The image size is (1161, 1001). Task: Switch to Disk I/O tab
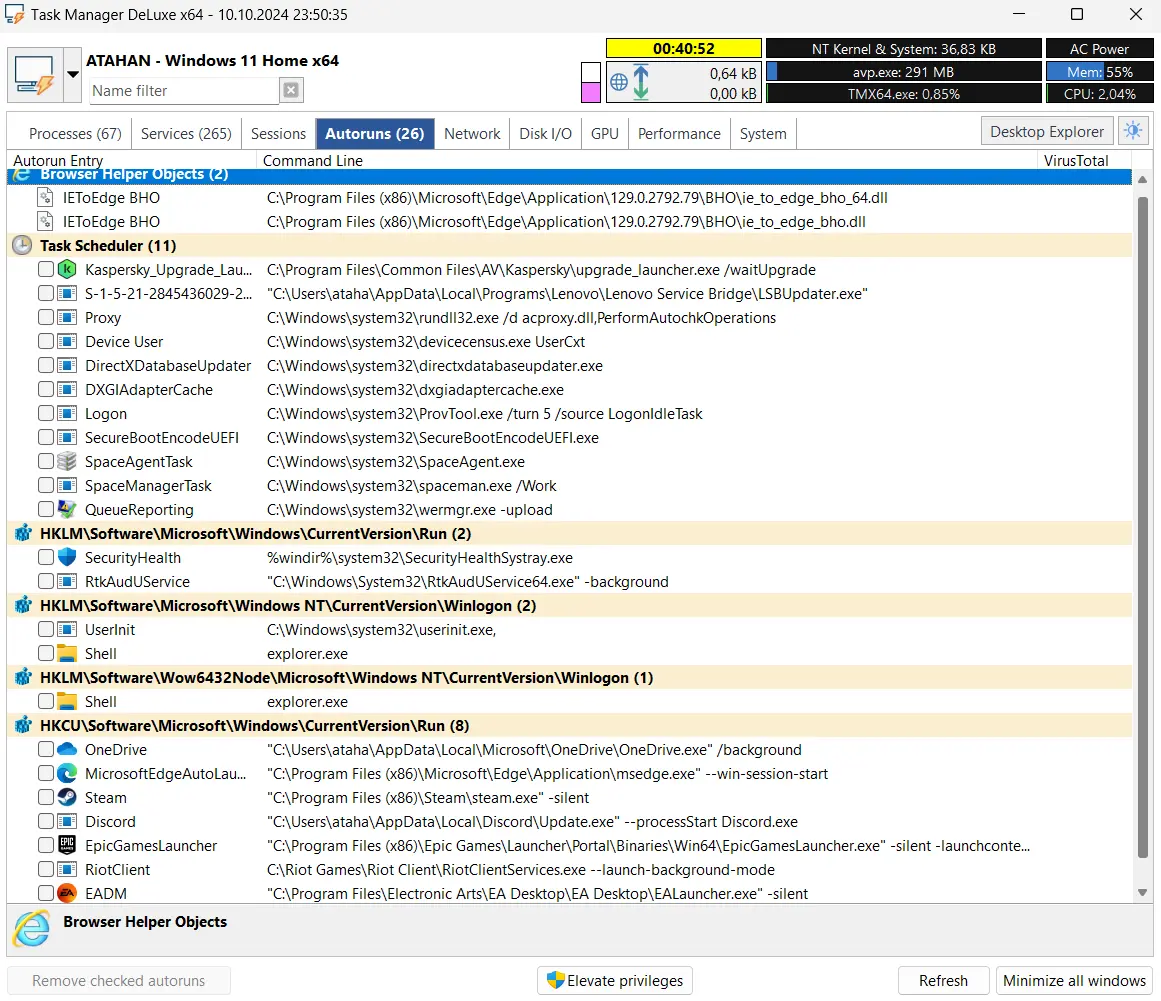545,134
